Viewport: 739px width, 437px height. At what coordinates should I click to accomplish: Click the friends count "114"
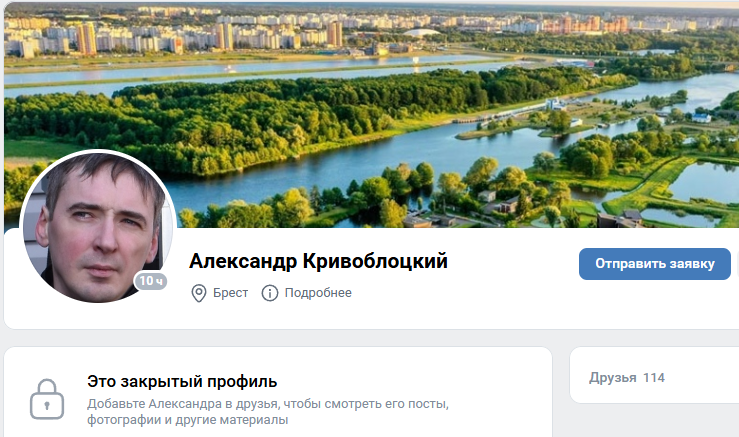[654, 378]
